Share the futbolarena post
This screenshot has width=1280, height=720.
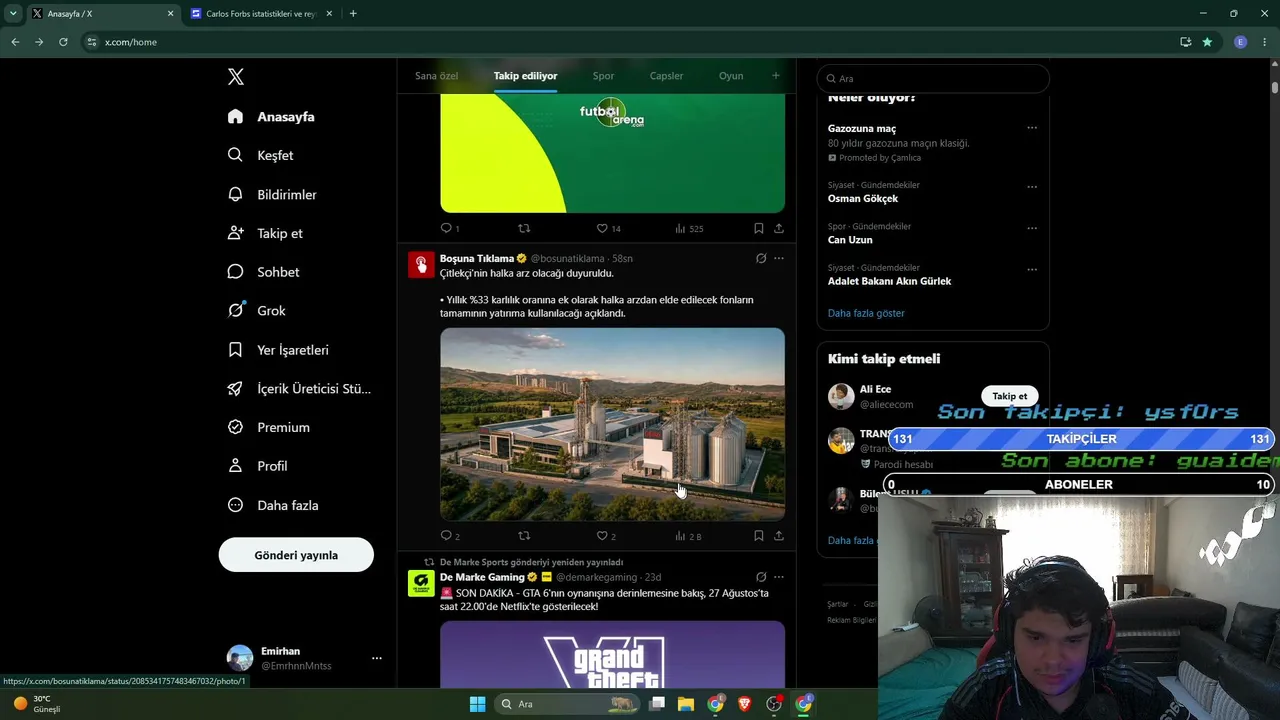(779, 228)
